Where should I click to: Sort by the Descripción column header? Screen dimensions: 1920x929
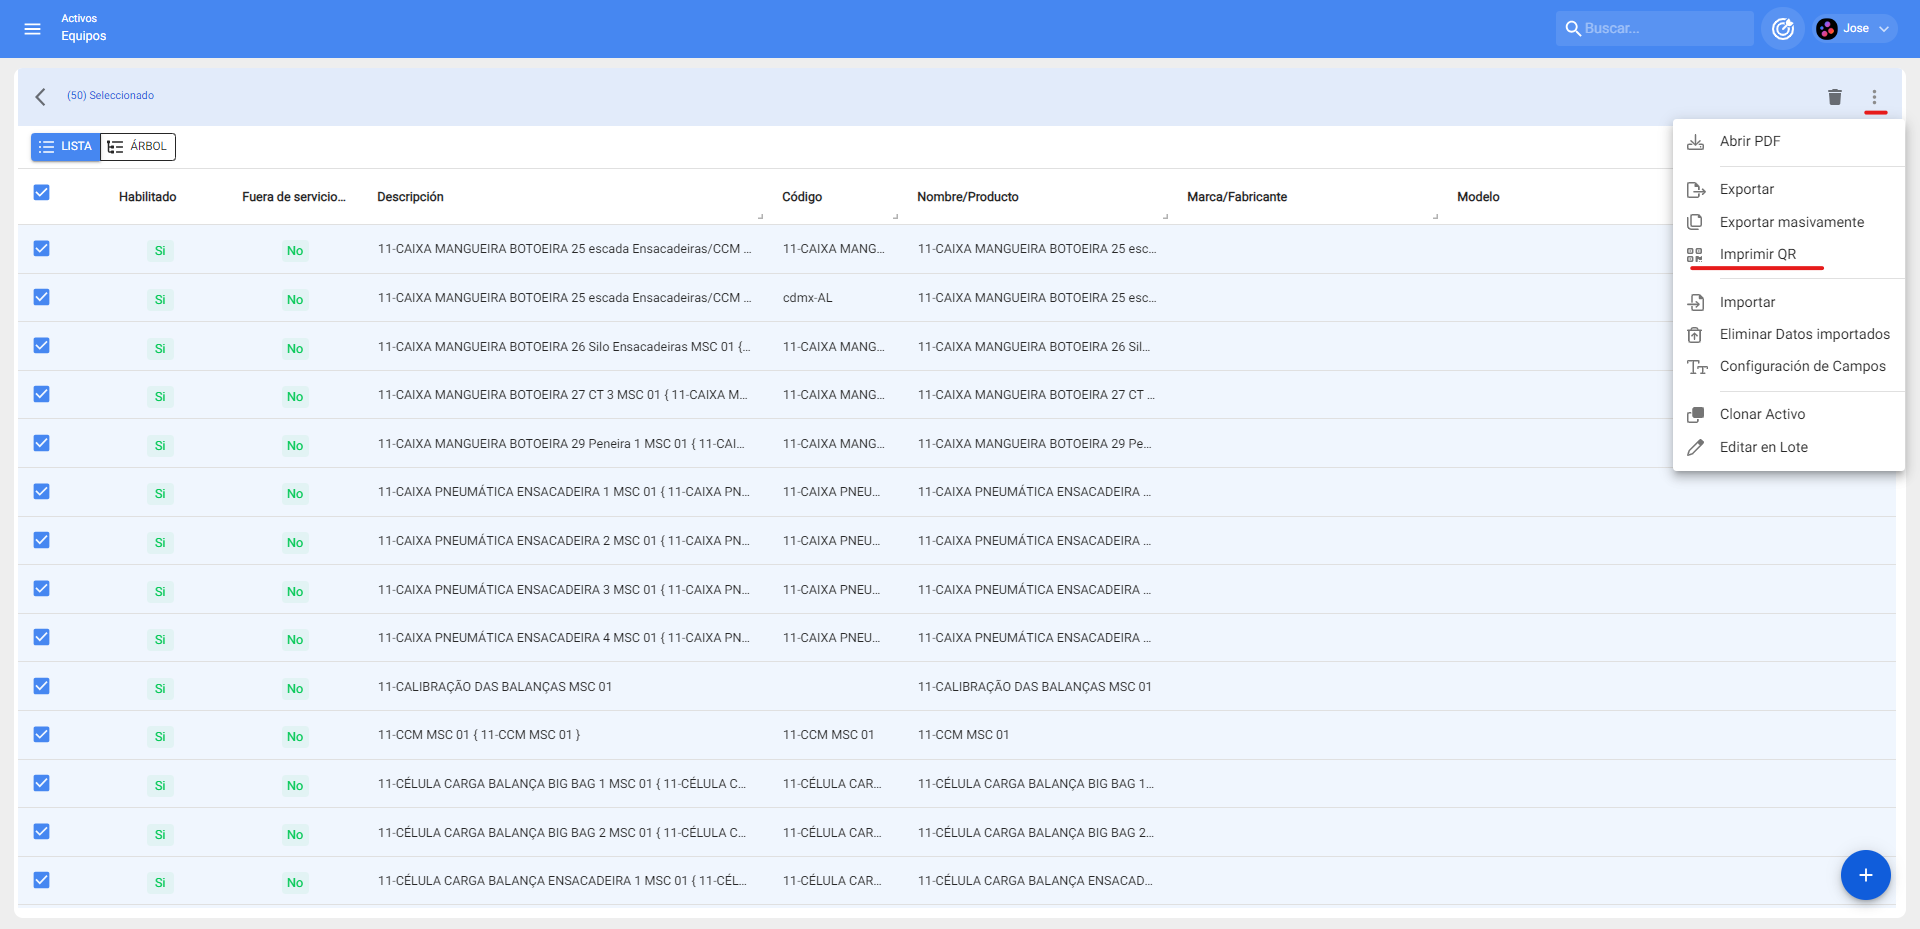pyautogui.click(x=410, y=197)
